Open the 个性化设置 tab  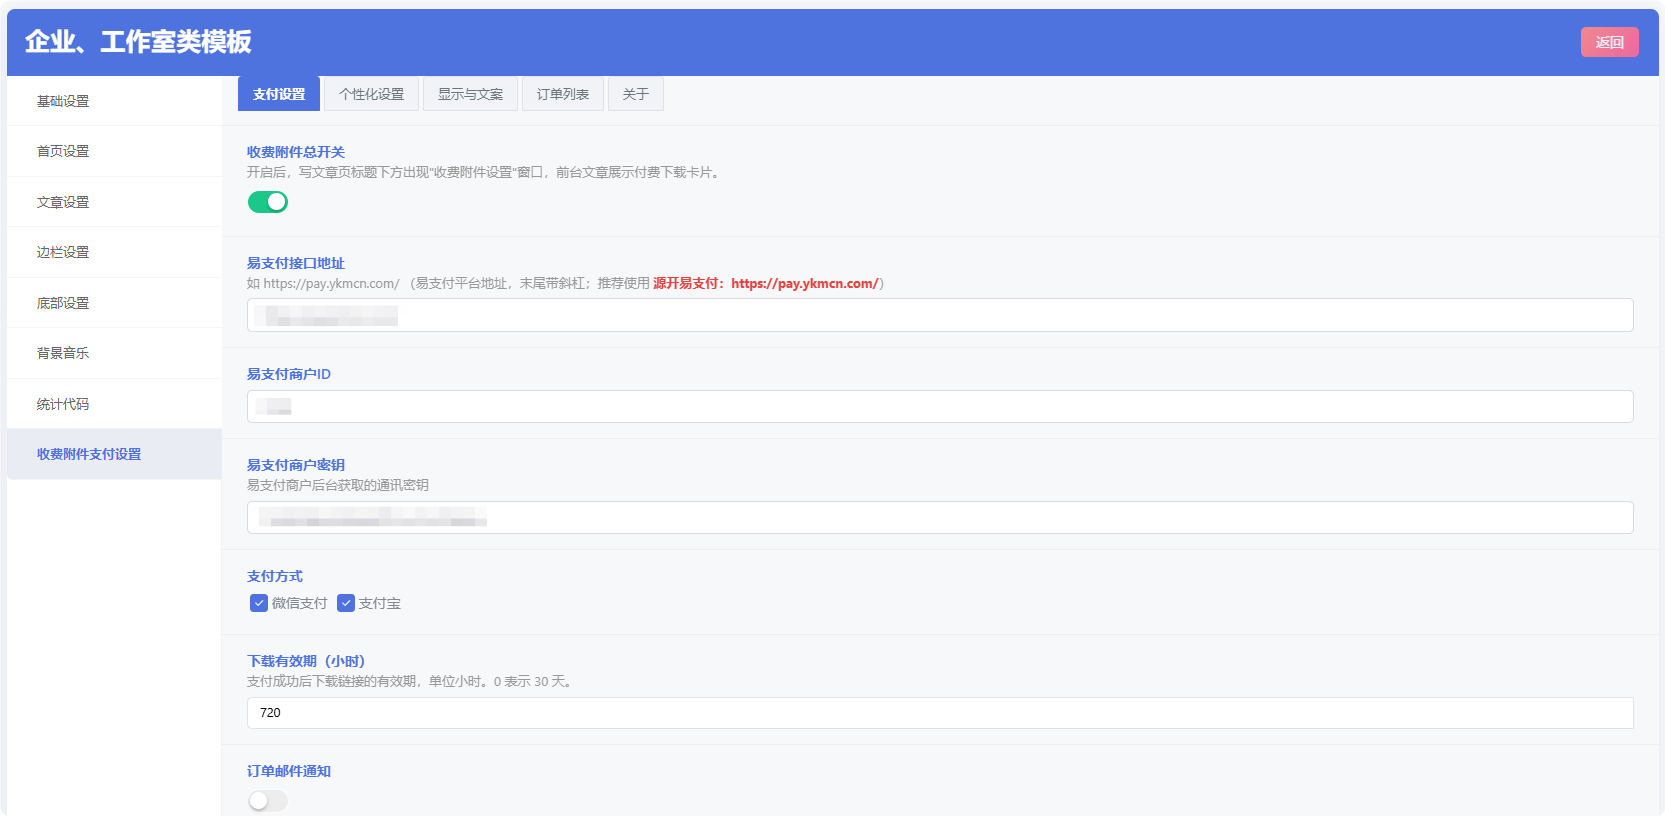371,94
